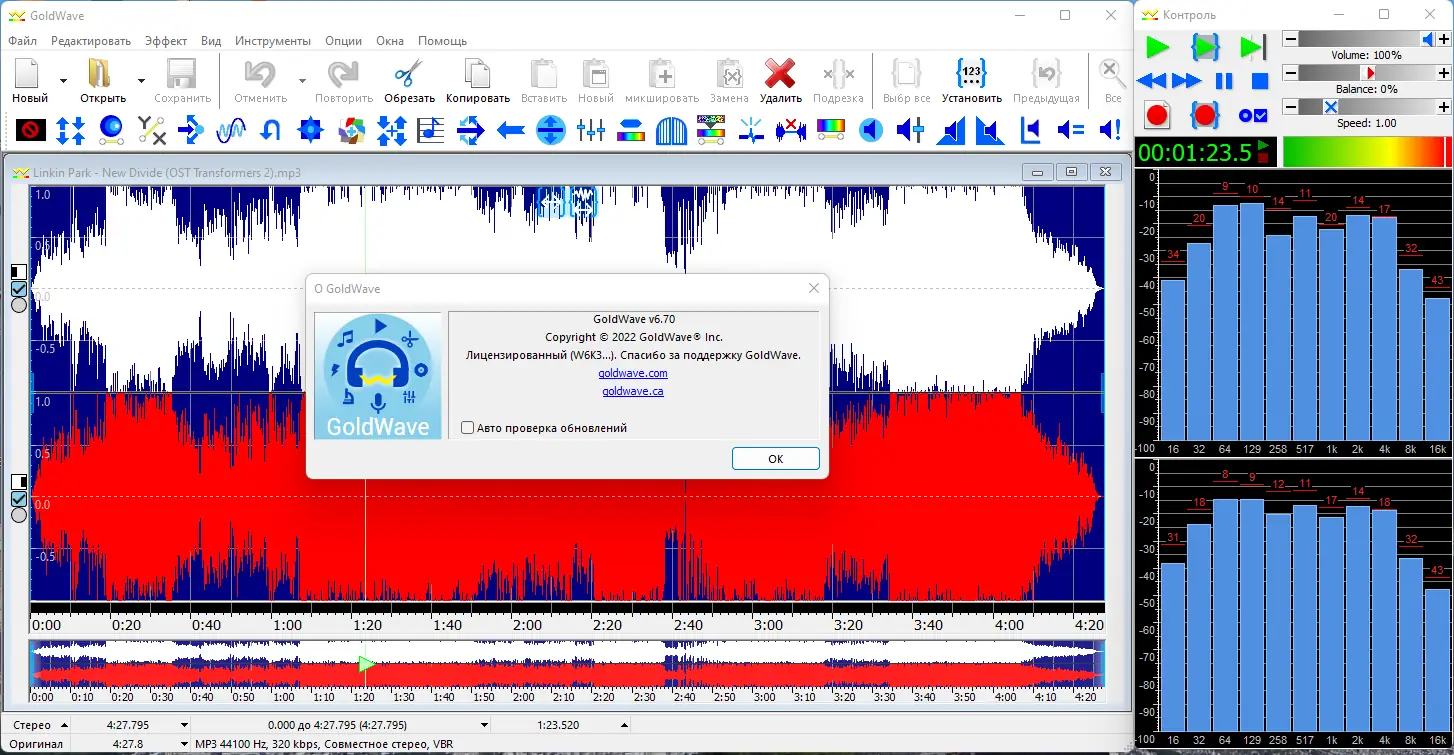This screenshot has height=755, width=1454.
Task: Click round button below upper channel checkbox
Action: coord(18,305)
